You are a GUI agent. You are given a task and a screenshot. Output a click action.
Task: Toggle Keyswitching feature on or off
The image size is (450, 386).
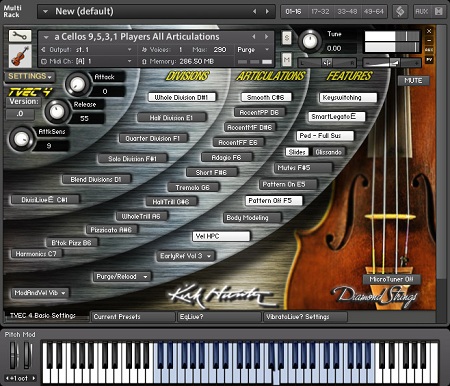click(x=348, y=98)
